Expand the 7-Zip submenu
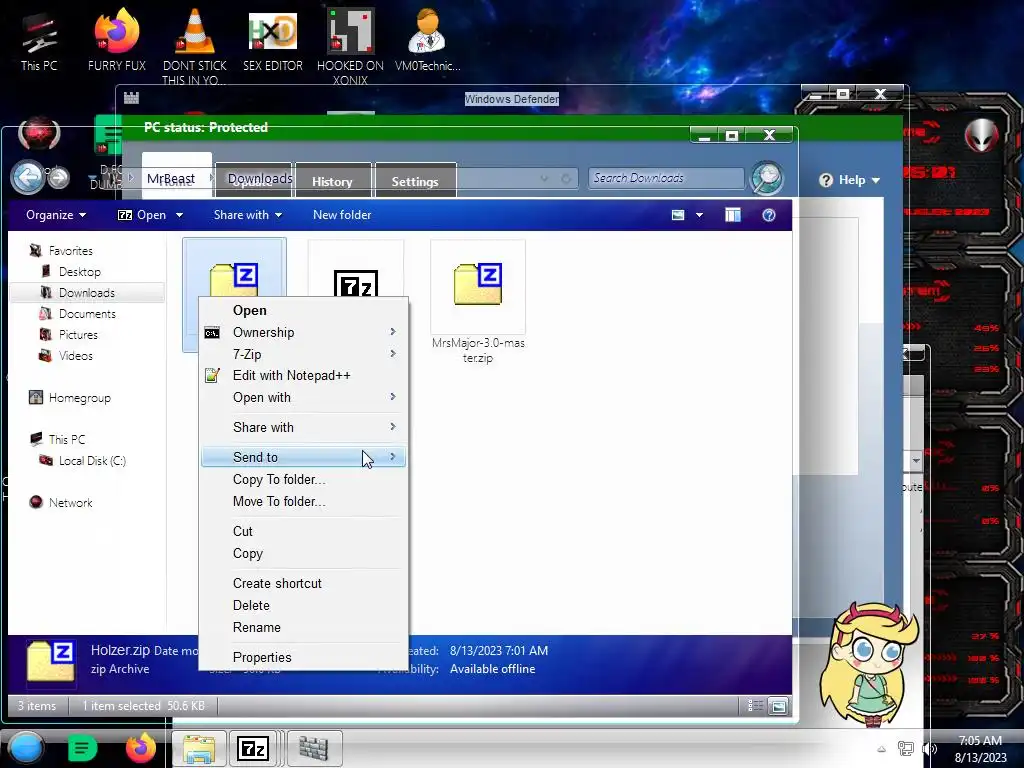 [304, 354]
